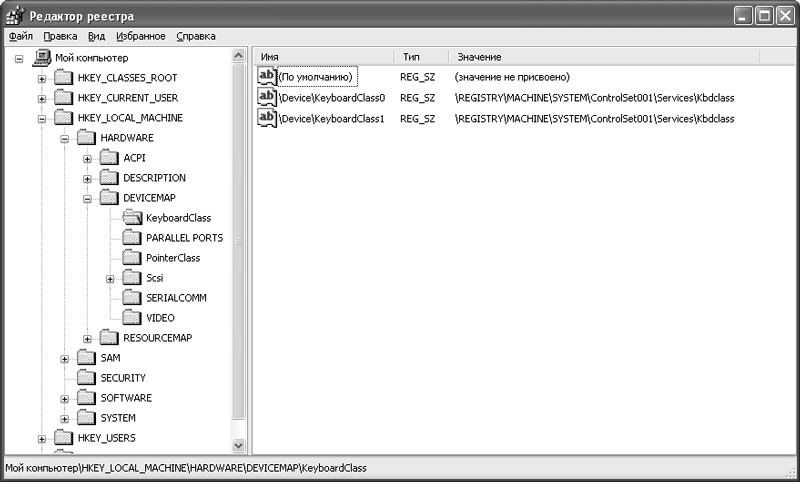
Task: Open the Правка menu
Action: [x=60, y=36]
